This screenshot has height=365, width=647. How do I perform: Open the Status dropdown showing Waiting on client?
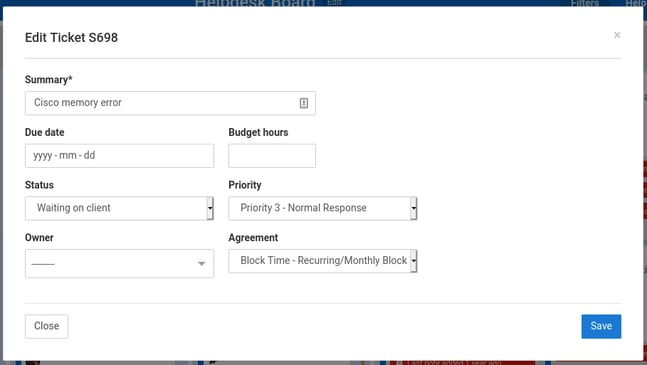119,208
